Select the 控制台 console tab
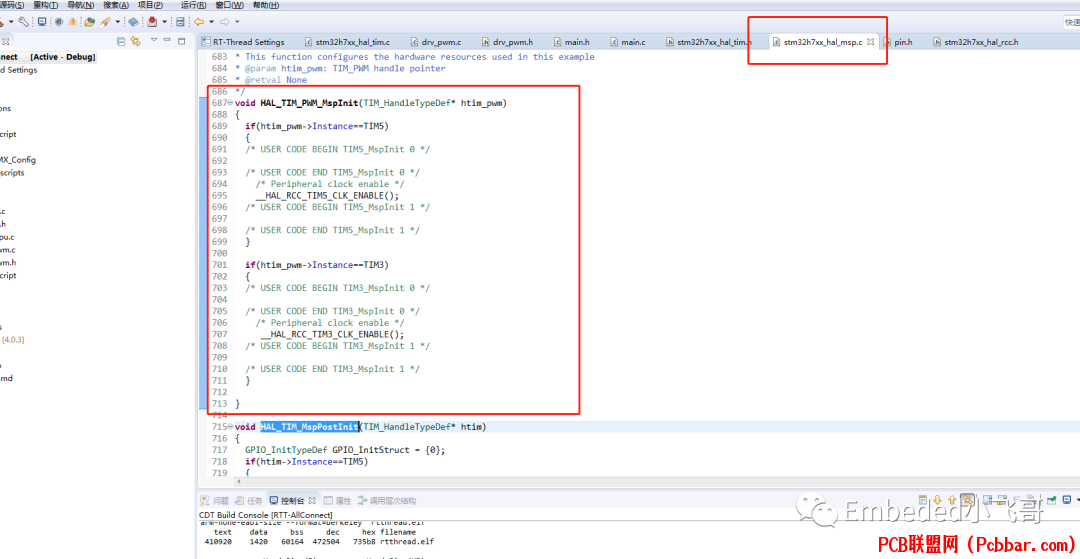Viewport: 1080px width, 559px height. 292,500
